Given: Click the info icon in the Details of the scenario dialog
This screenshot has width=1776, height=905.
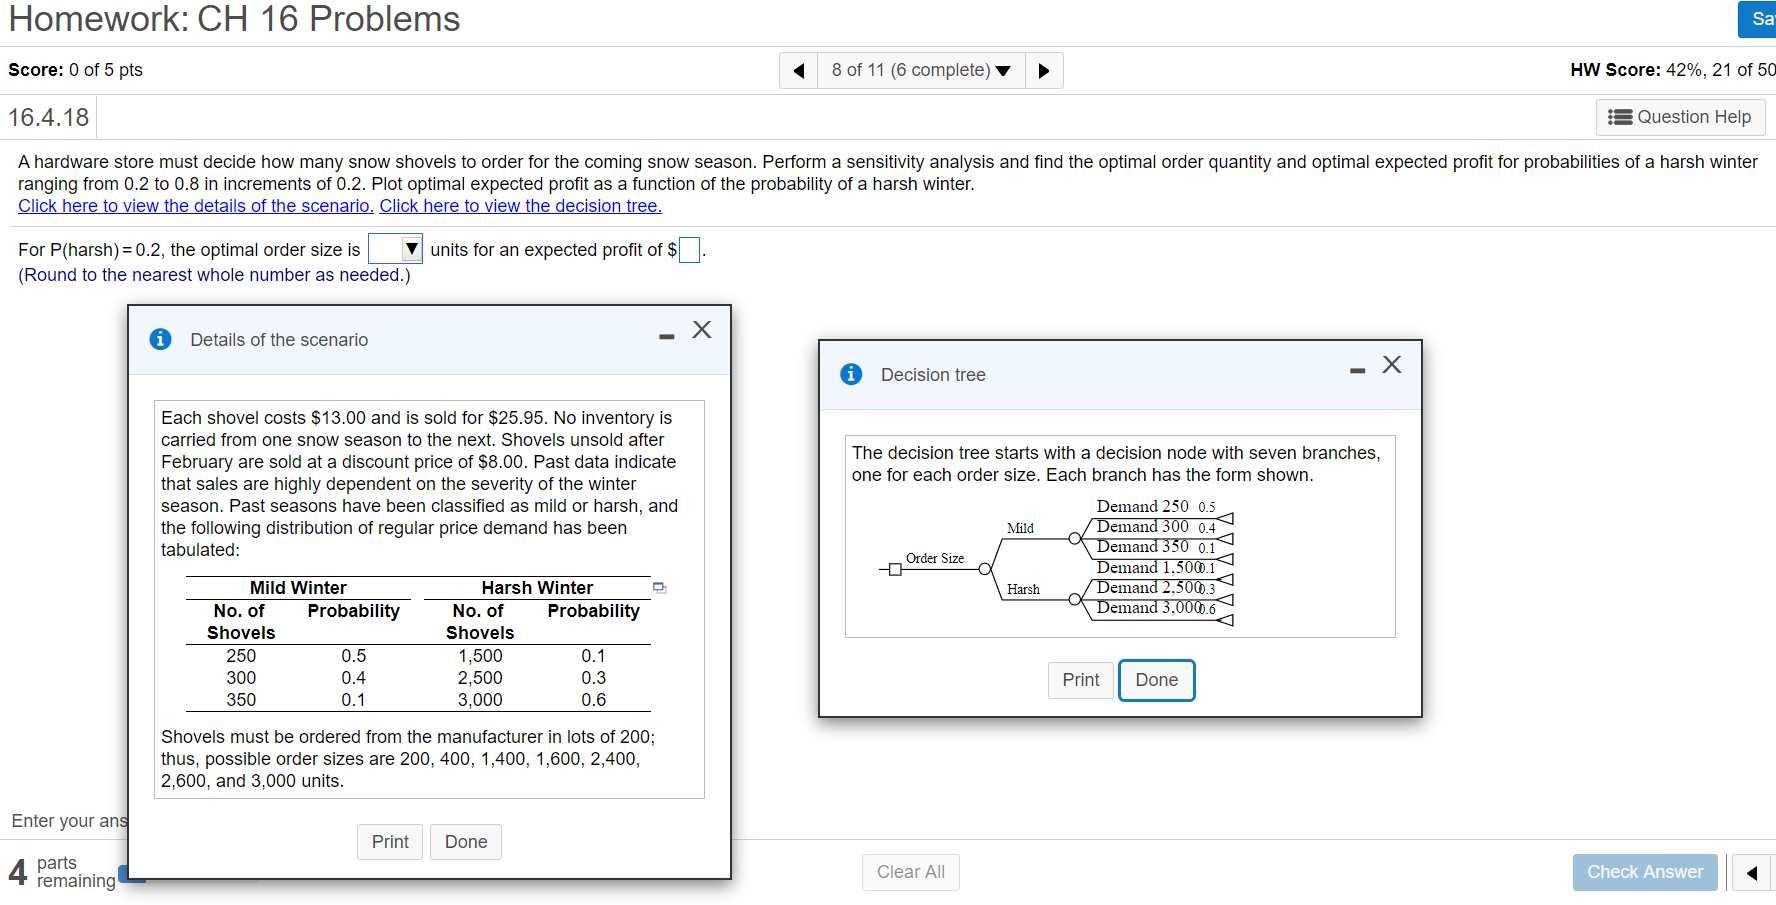Looking at the screenshot, I should (x=161, y=339).
